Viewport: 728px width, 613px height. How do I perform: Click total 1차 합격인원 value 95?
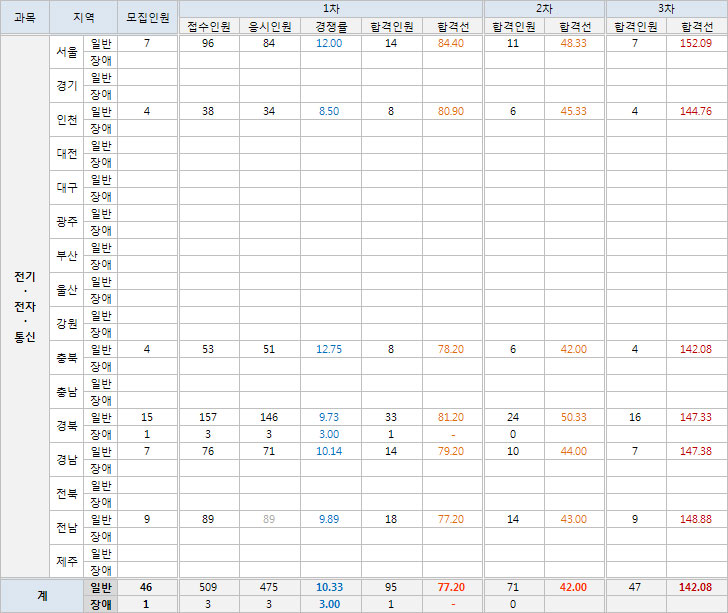[x=391, y=587]
